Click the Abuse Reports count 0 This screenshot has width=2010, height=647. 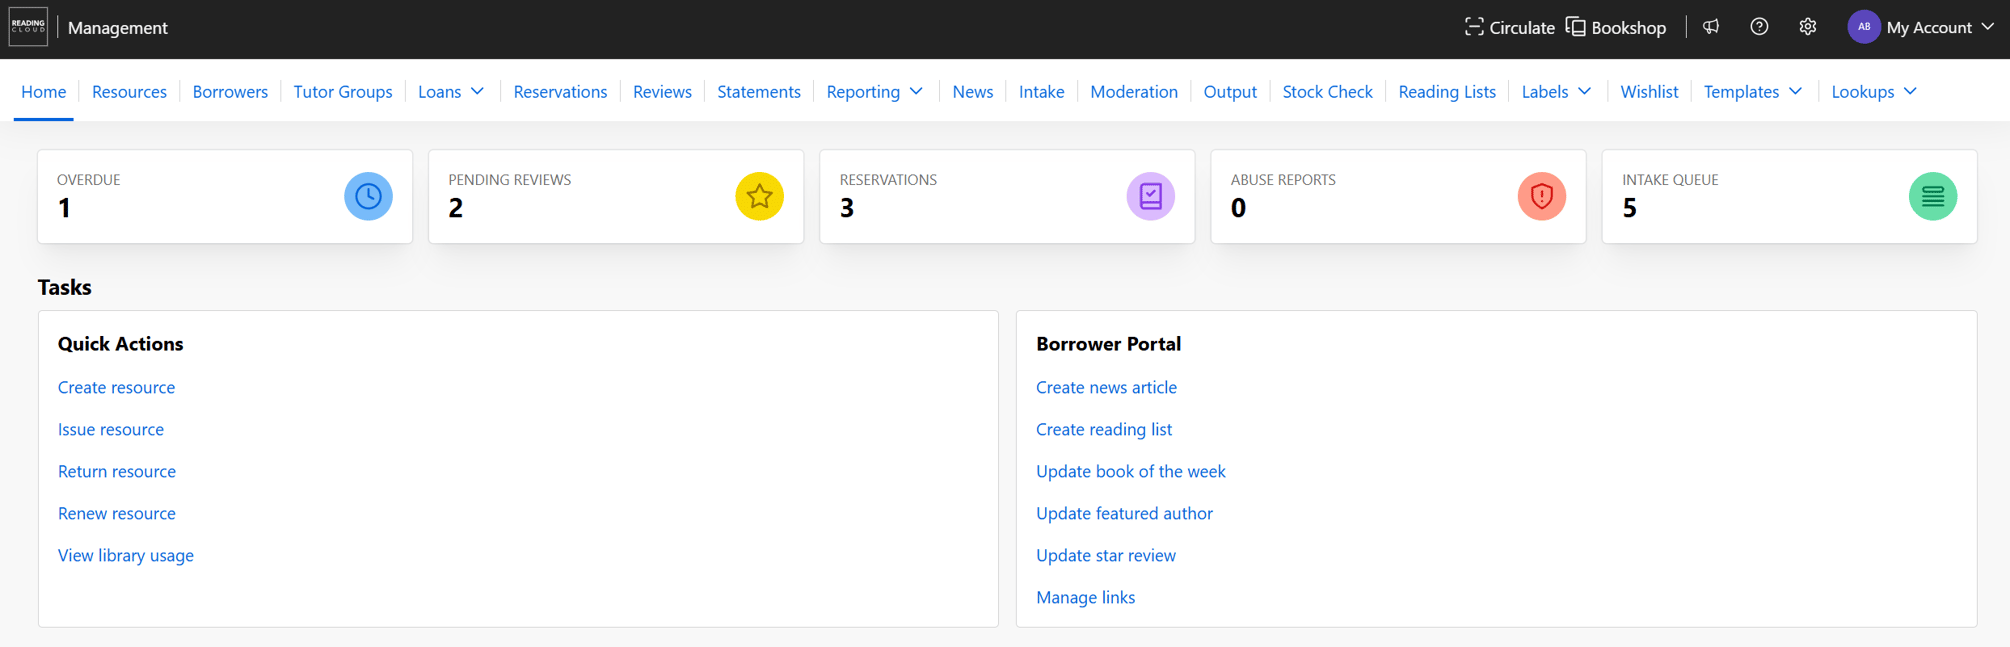pyautogui.click(x=1238, y=208)
